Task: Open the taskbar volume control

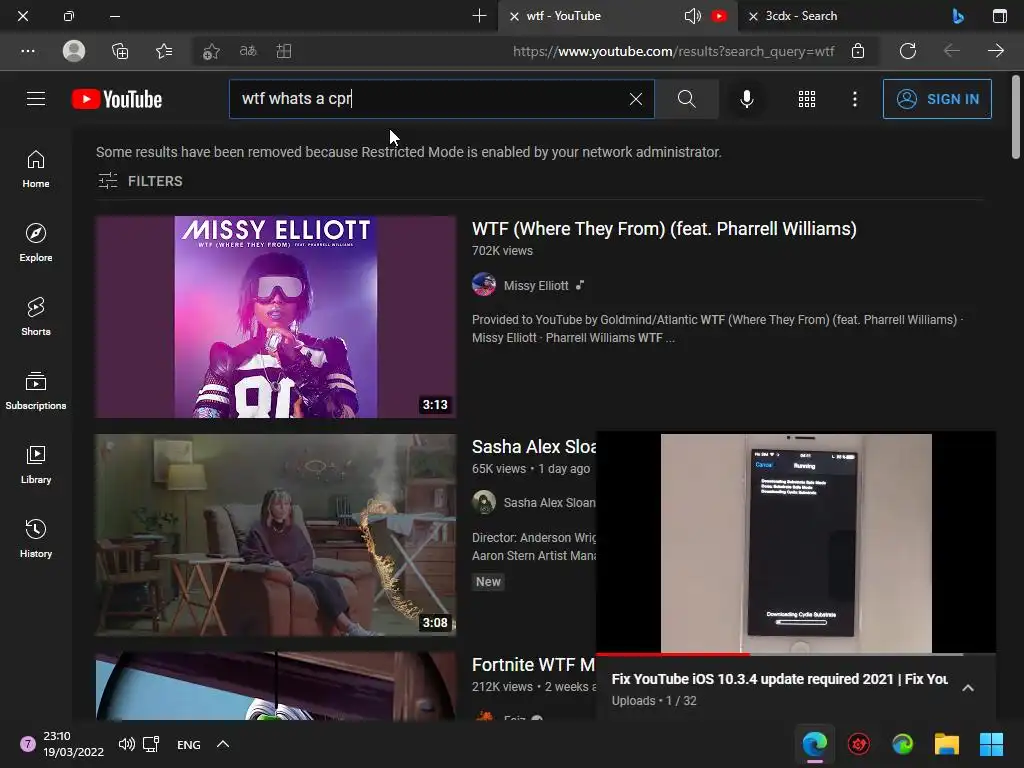Action: (127, 744)
